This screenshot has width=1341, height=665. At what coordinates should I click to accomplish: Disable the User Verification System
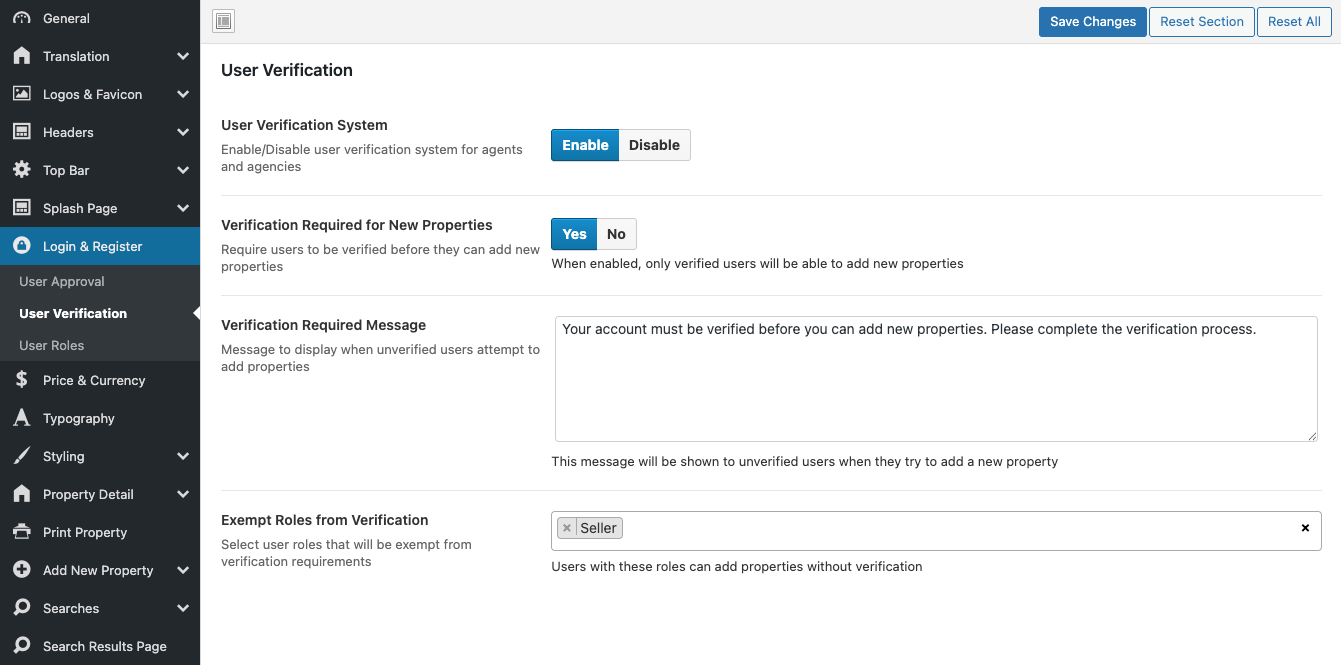[x=654, y=145]
